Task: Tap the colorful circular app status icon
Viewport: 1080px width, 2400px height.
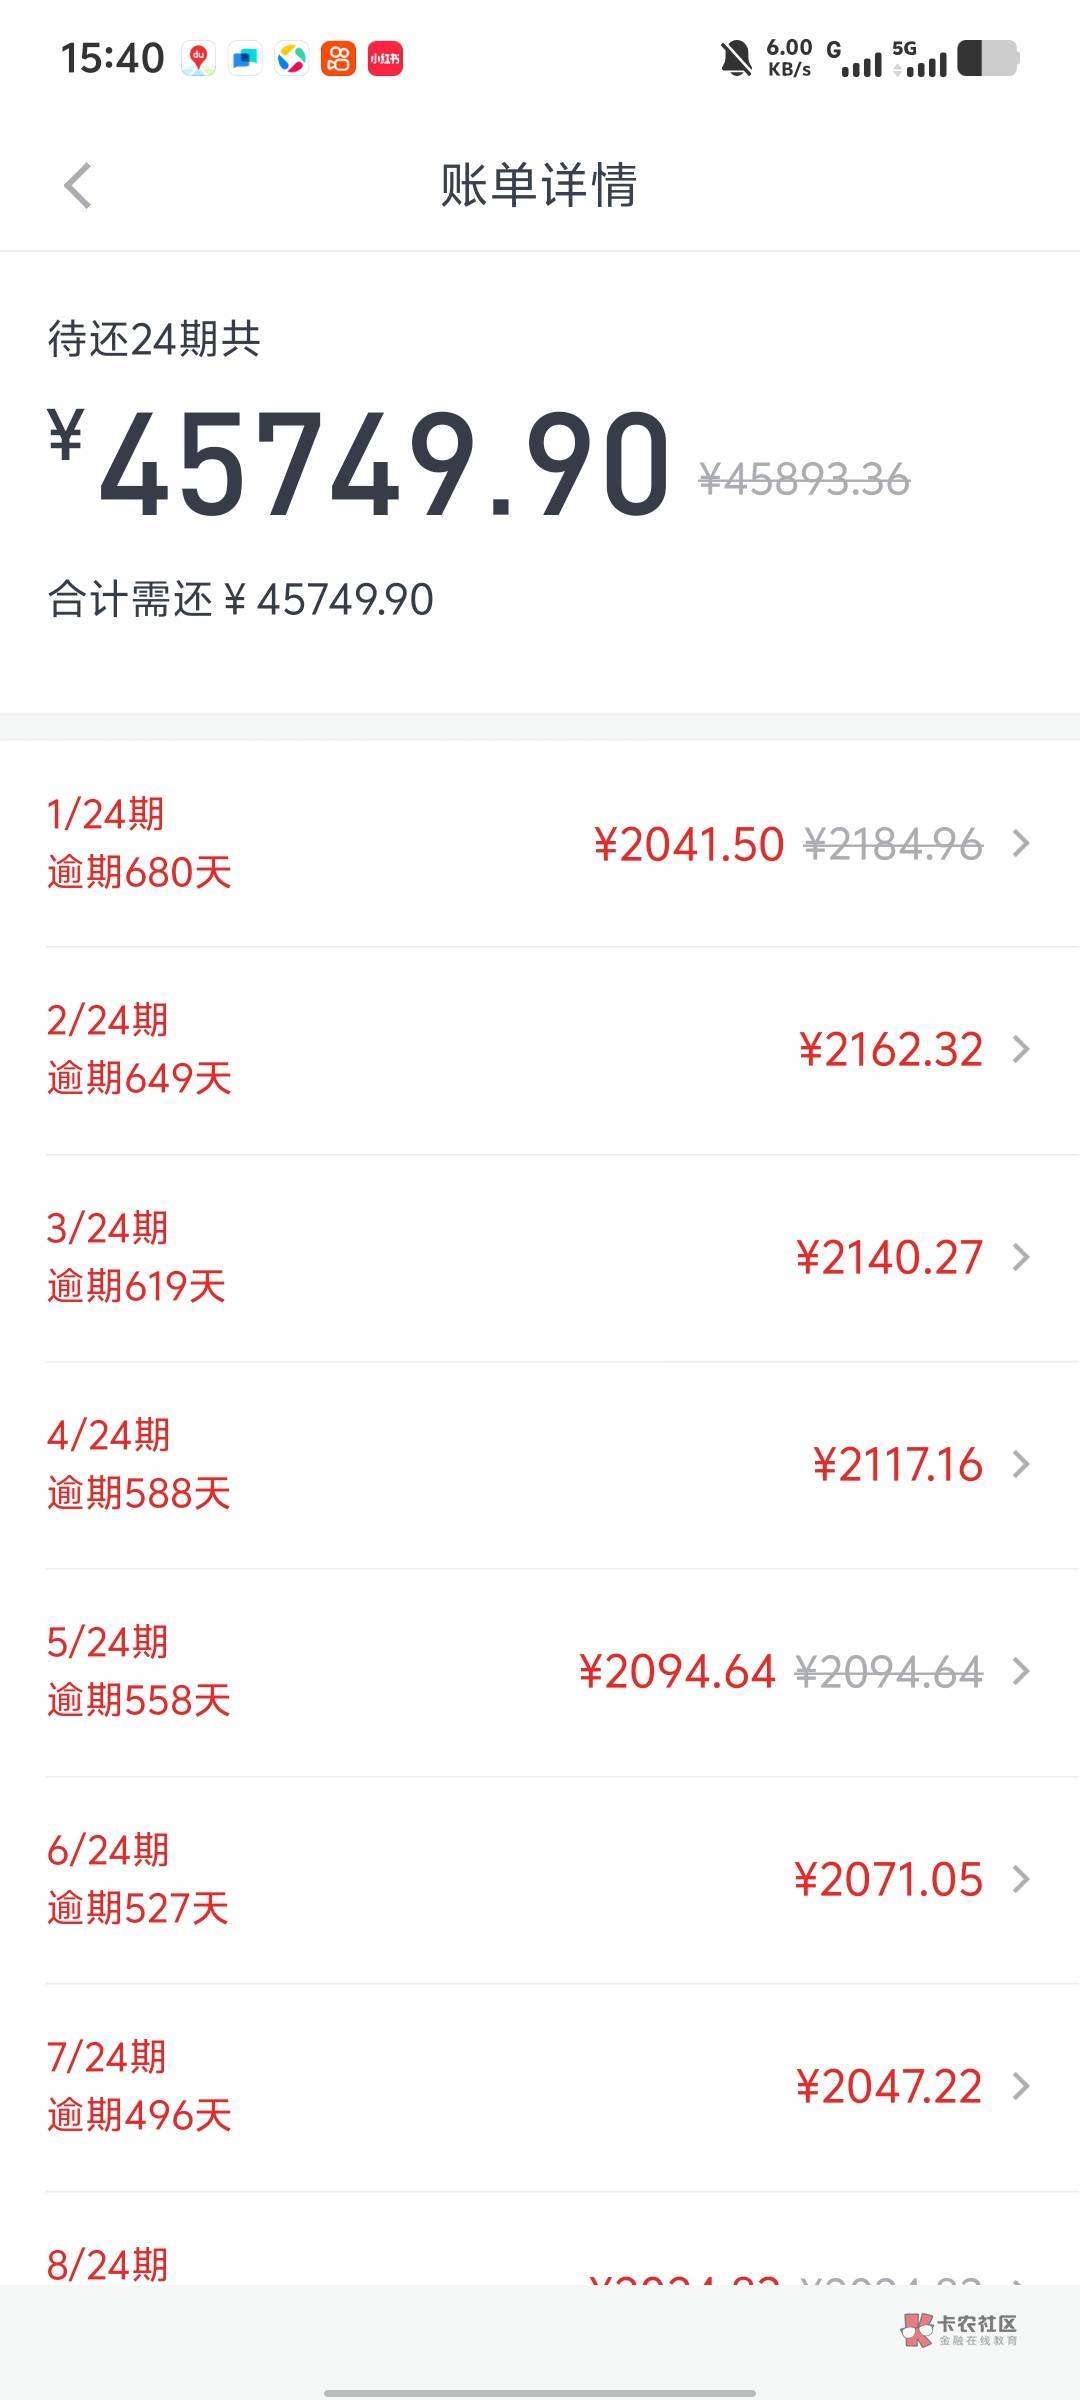Action: coord(291,59)
